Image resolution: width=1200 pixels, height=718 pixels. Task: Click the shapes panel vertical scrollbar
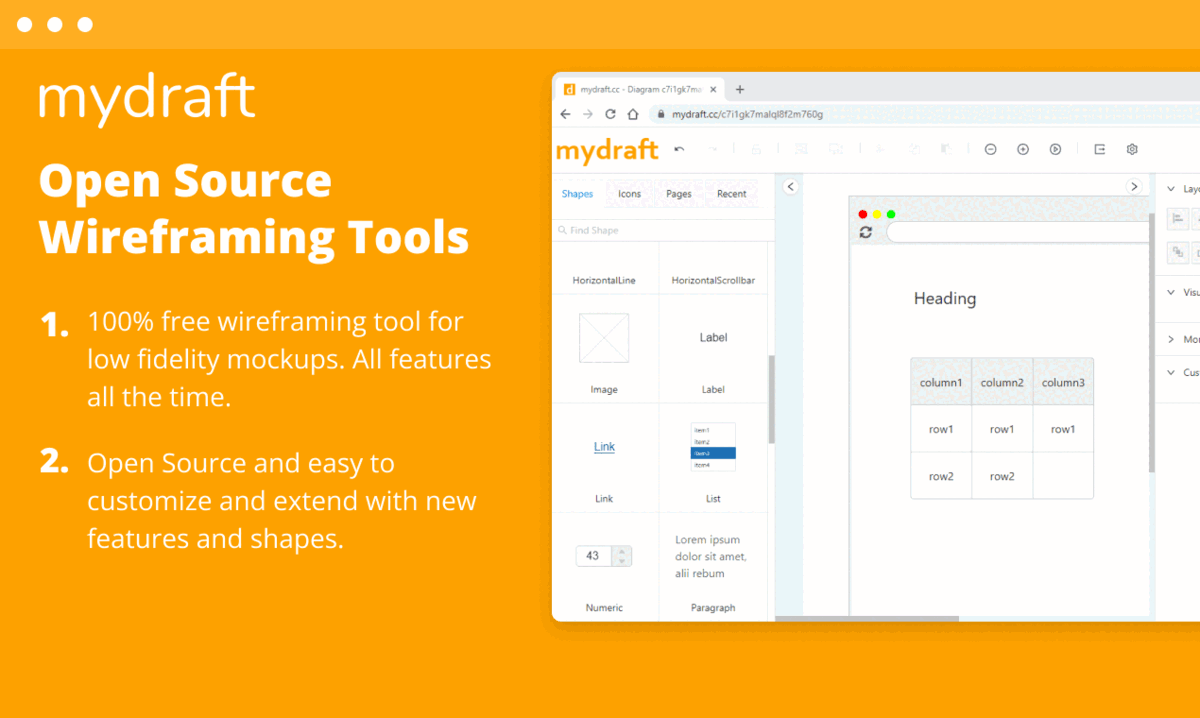tap(770, 400)
